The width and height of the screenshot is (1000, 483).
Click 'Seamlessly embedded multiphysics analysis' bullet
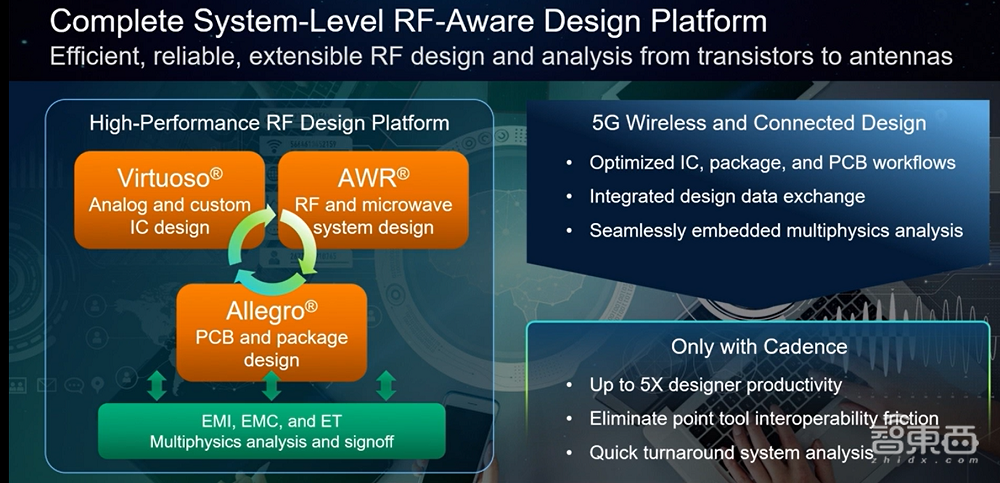776,230
